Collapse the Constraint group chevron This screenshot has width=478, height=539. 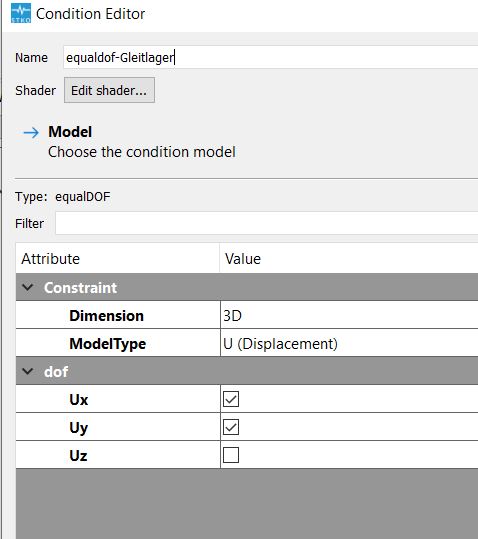(27, 287)
